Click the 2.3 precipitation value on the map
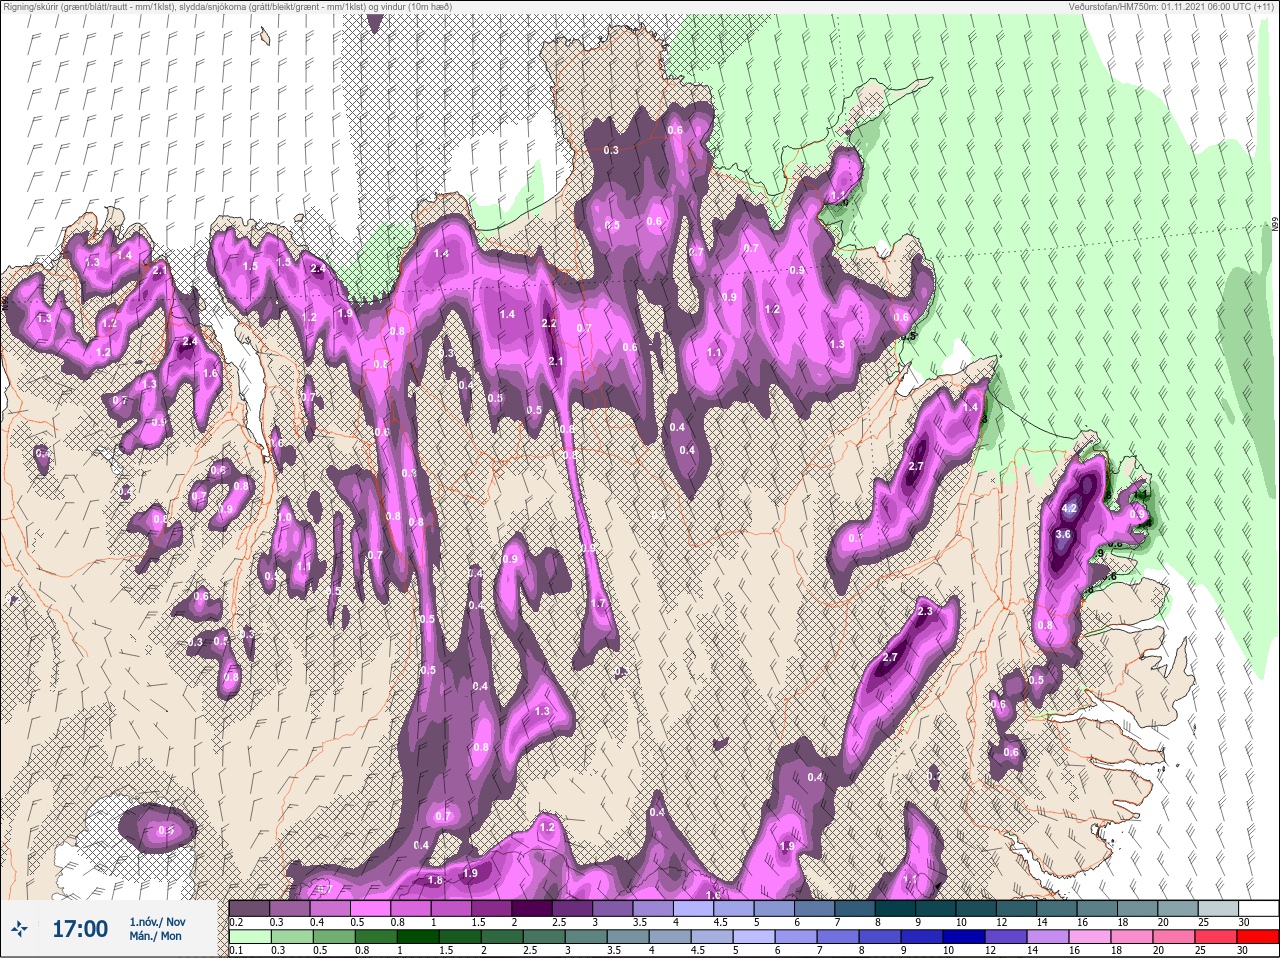 click(x=925, y=611)
